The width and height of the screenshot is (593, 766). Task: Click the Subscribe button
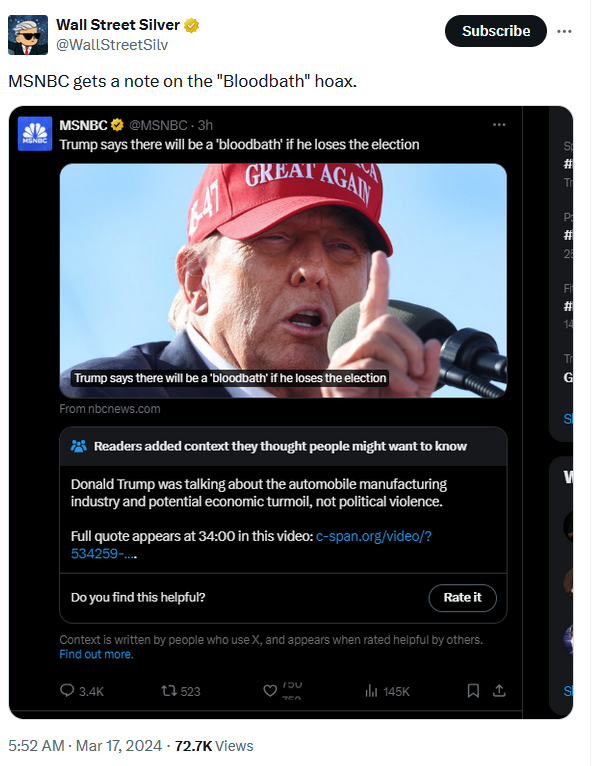point(496,31)
